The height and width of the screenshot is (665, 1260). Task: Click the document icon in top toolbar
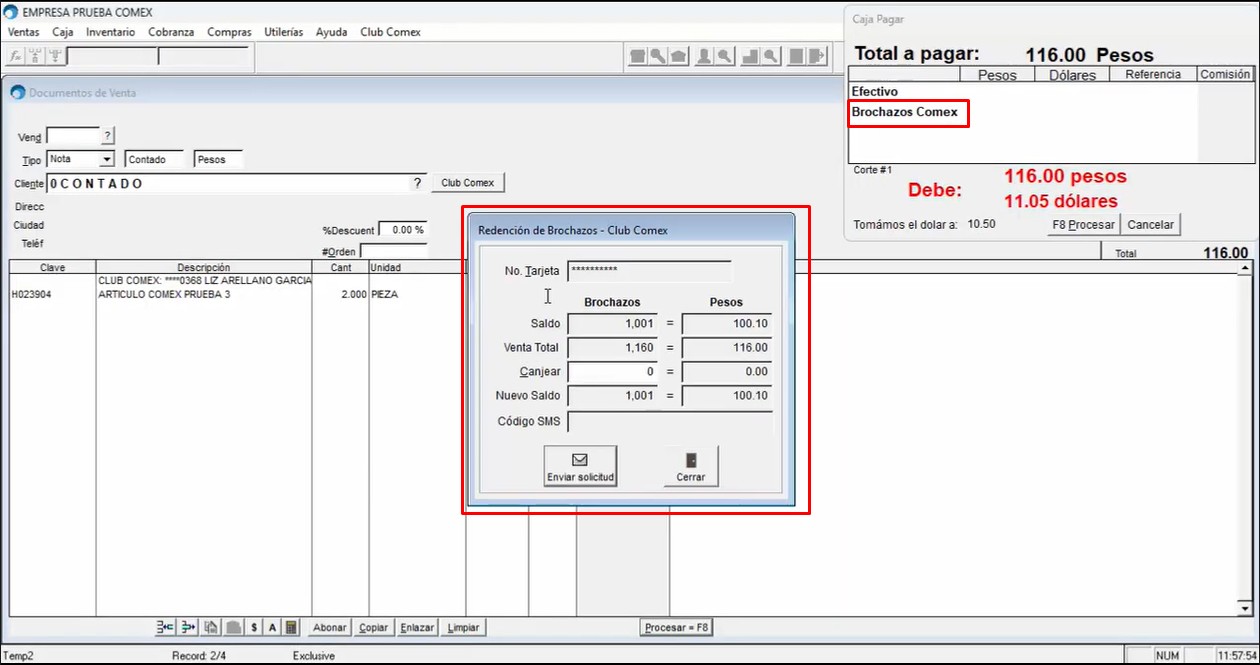[x=637, y=57]
